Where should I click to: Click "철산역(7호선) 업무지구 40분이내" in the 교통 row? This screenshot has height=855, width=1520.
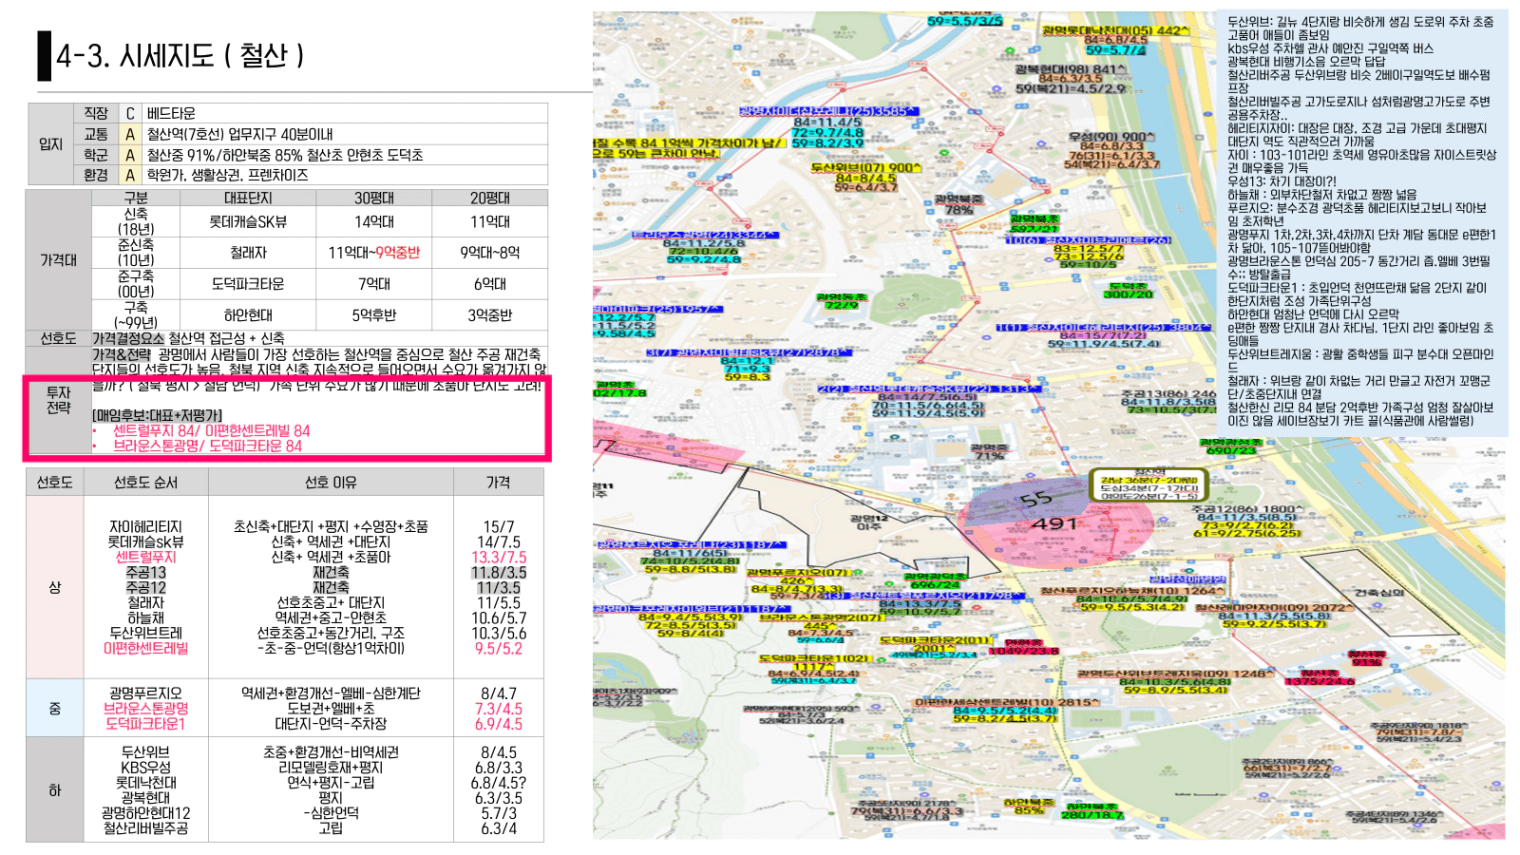[x=240, y=134]
